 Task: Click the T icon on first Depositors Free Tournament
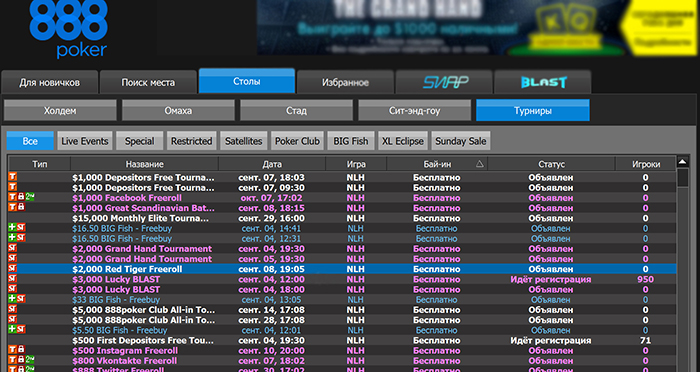pos(12,177)
